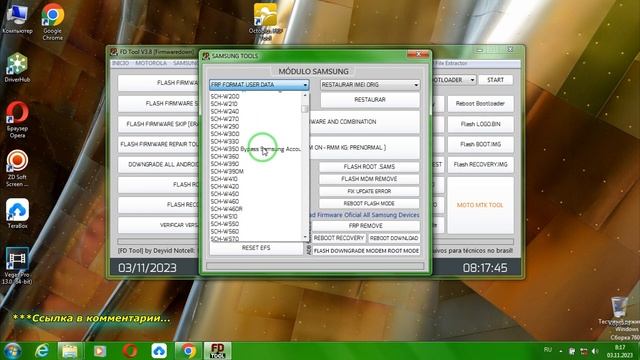Click the taskbar clock showing 8:17
The height and width of the screenshot is (360, 640).
(620, 351)
